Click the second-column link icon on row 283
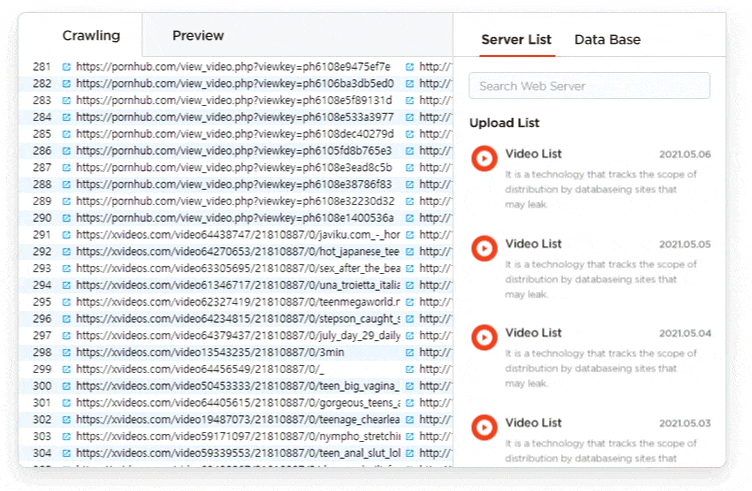The image size is (752, 491). (x=410, y=101)
